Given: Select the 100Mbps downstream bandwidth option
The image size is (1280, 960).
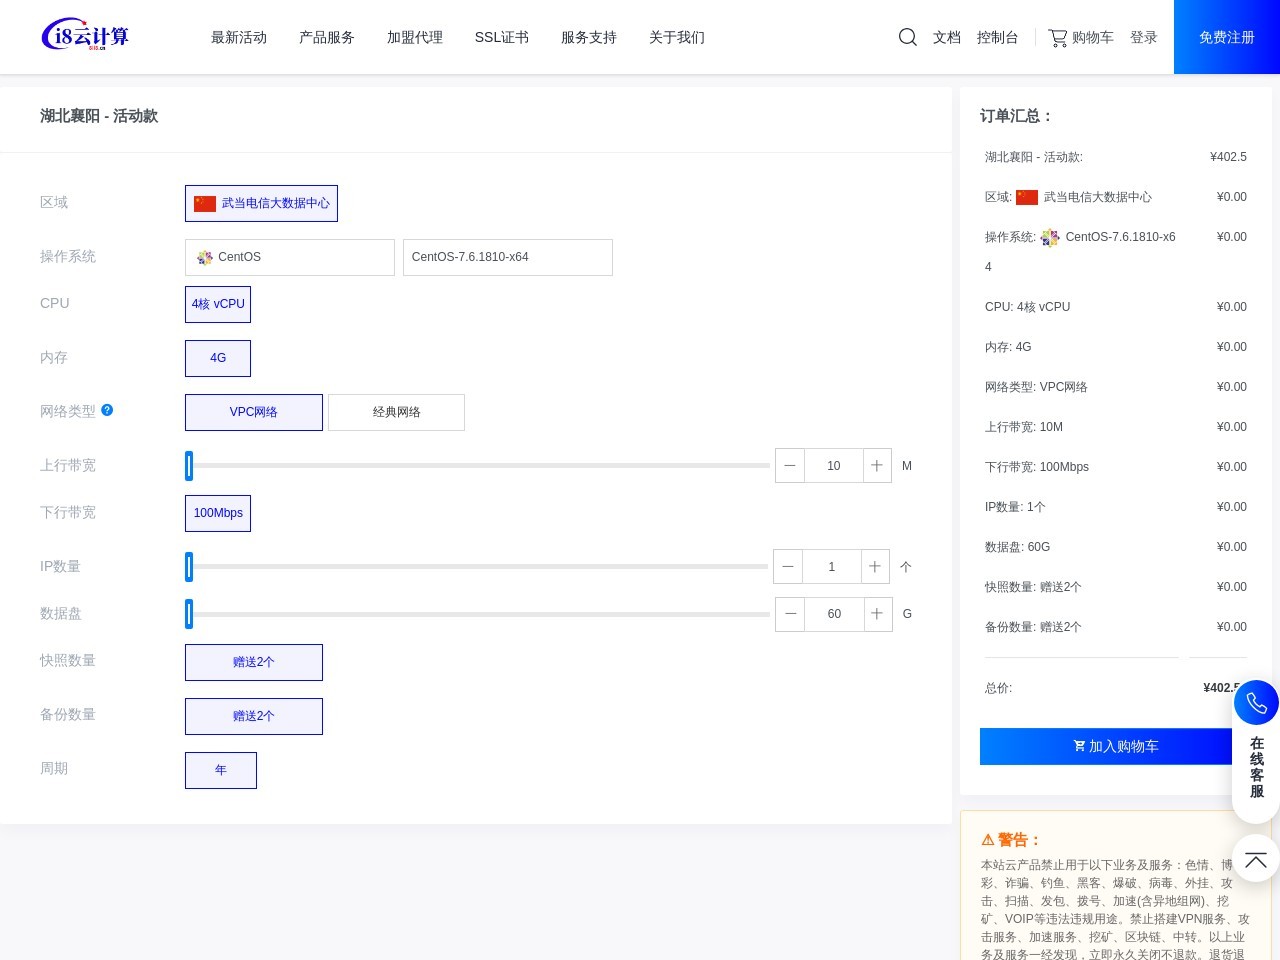Looking at the screenshot, I should tap(218, 513).
